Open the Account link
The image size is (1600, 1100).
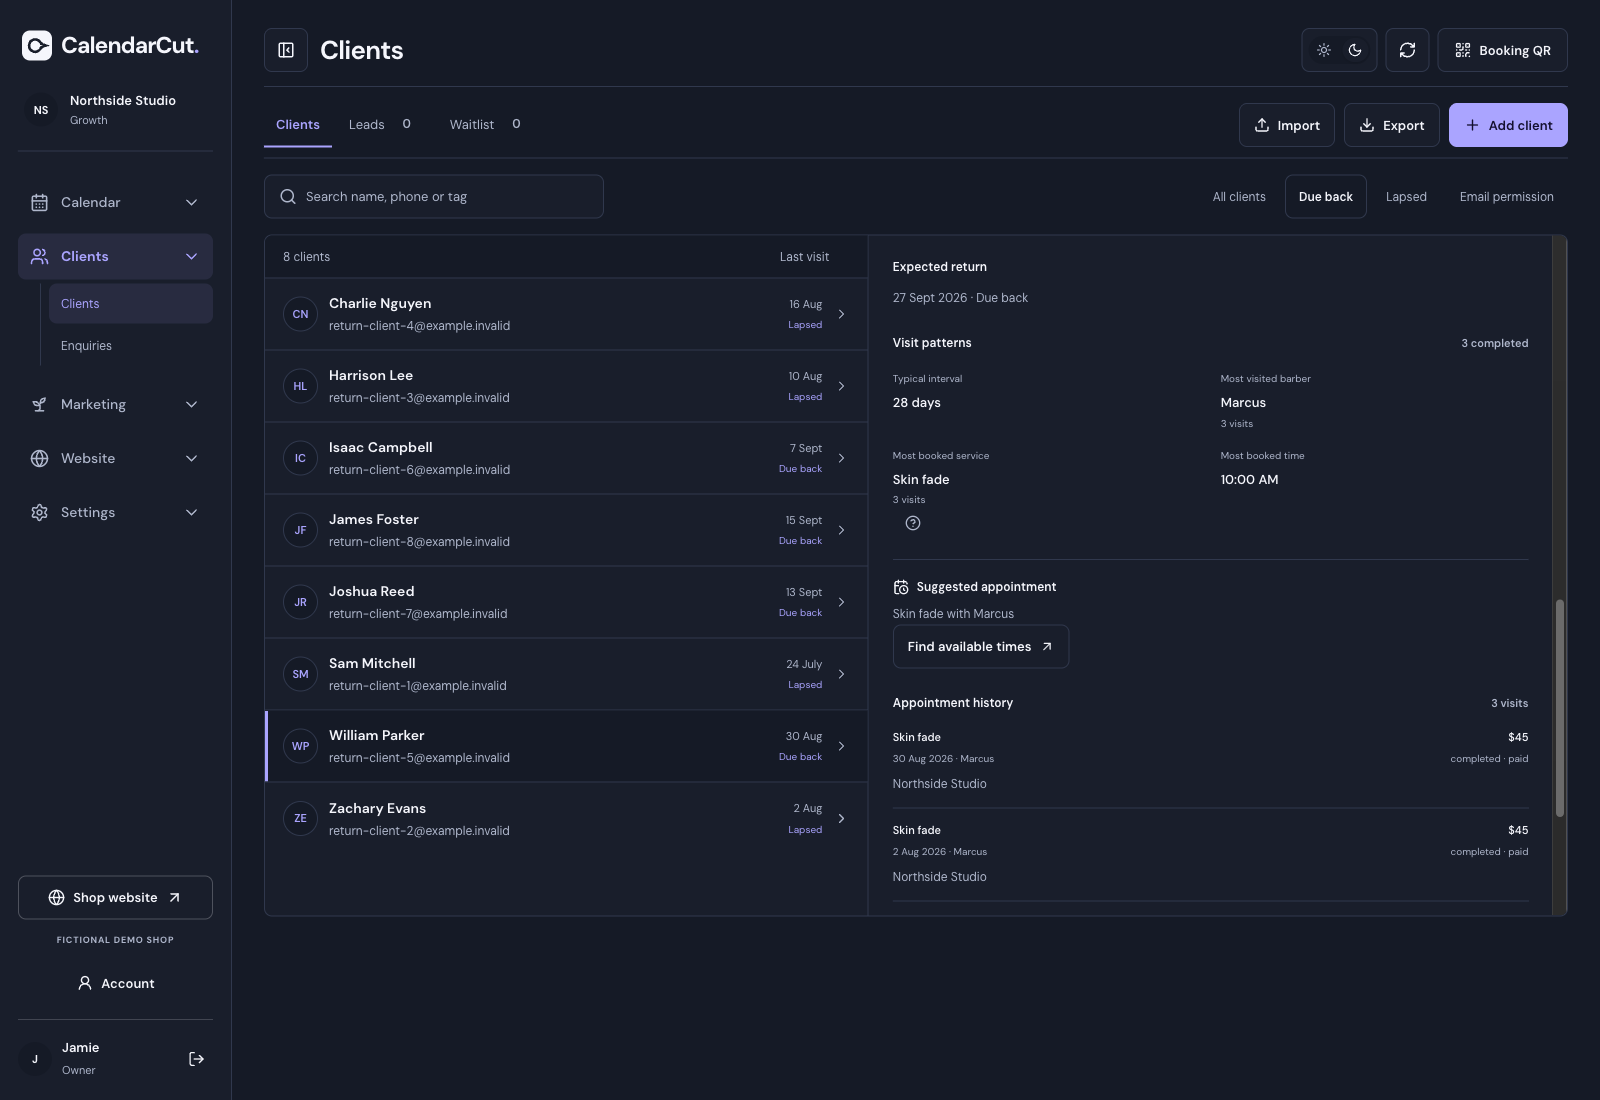(x=115, y=984)
